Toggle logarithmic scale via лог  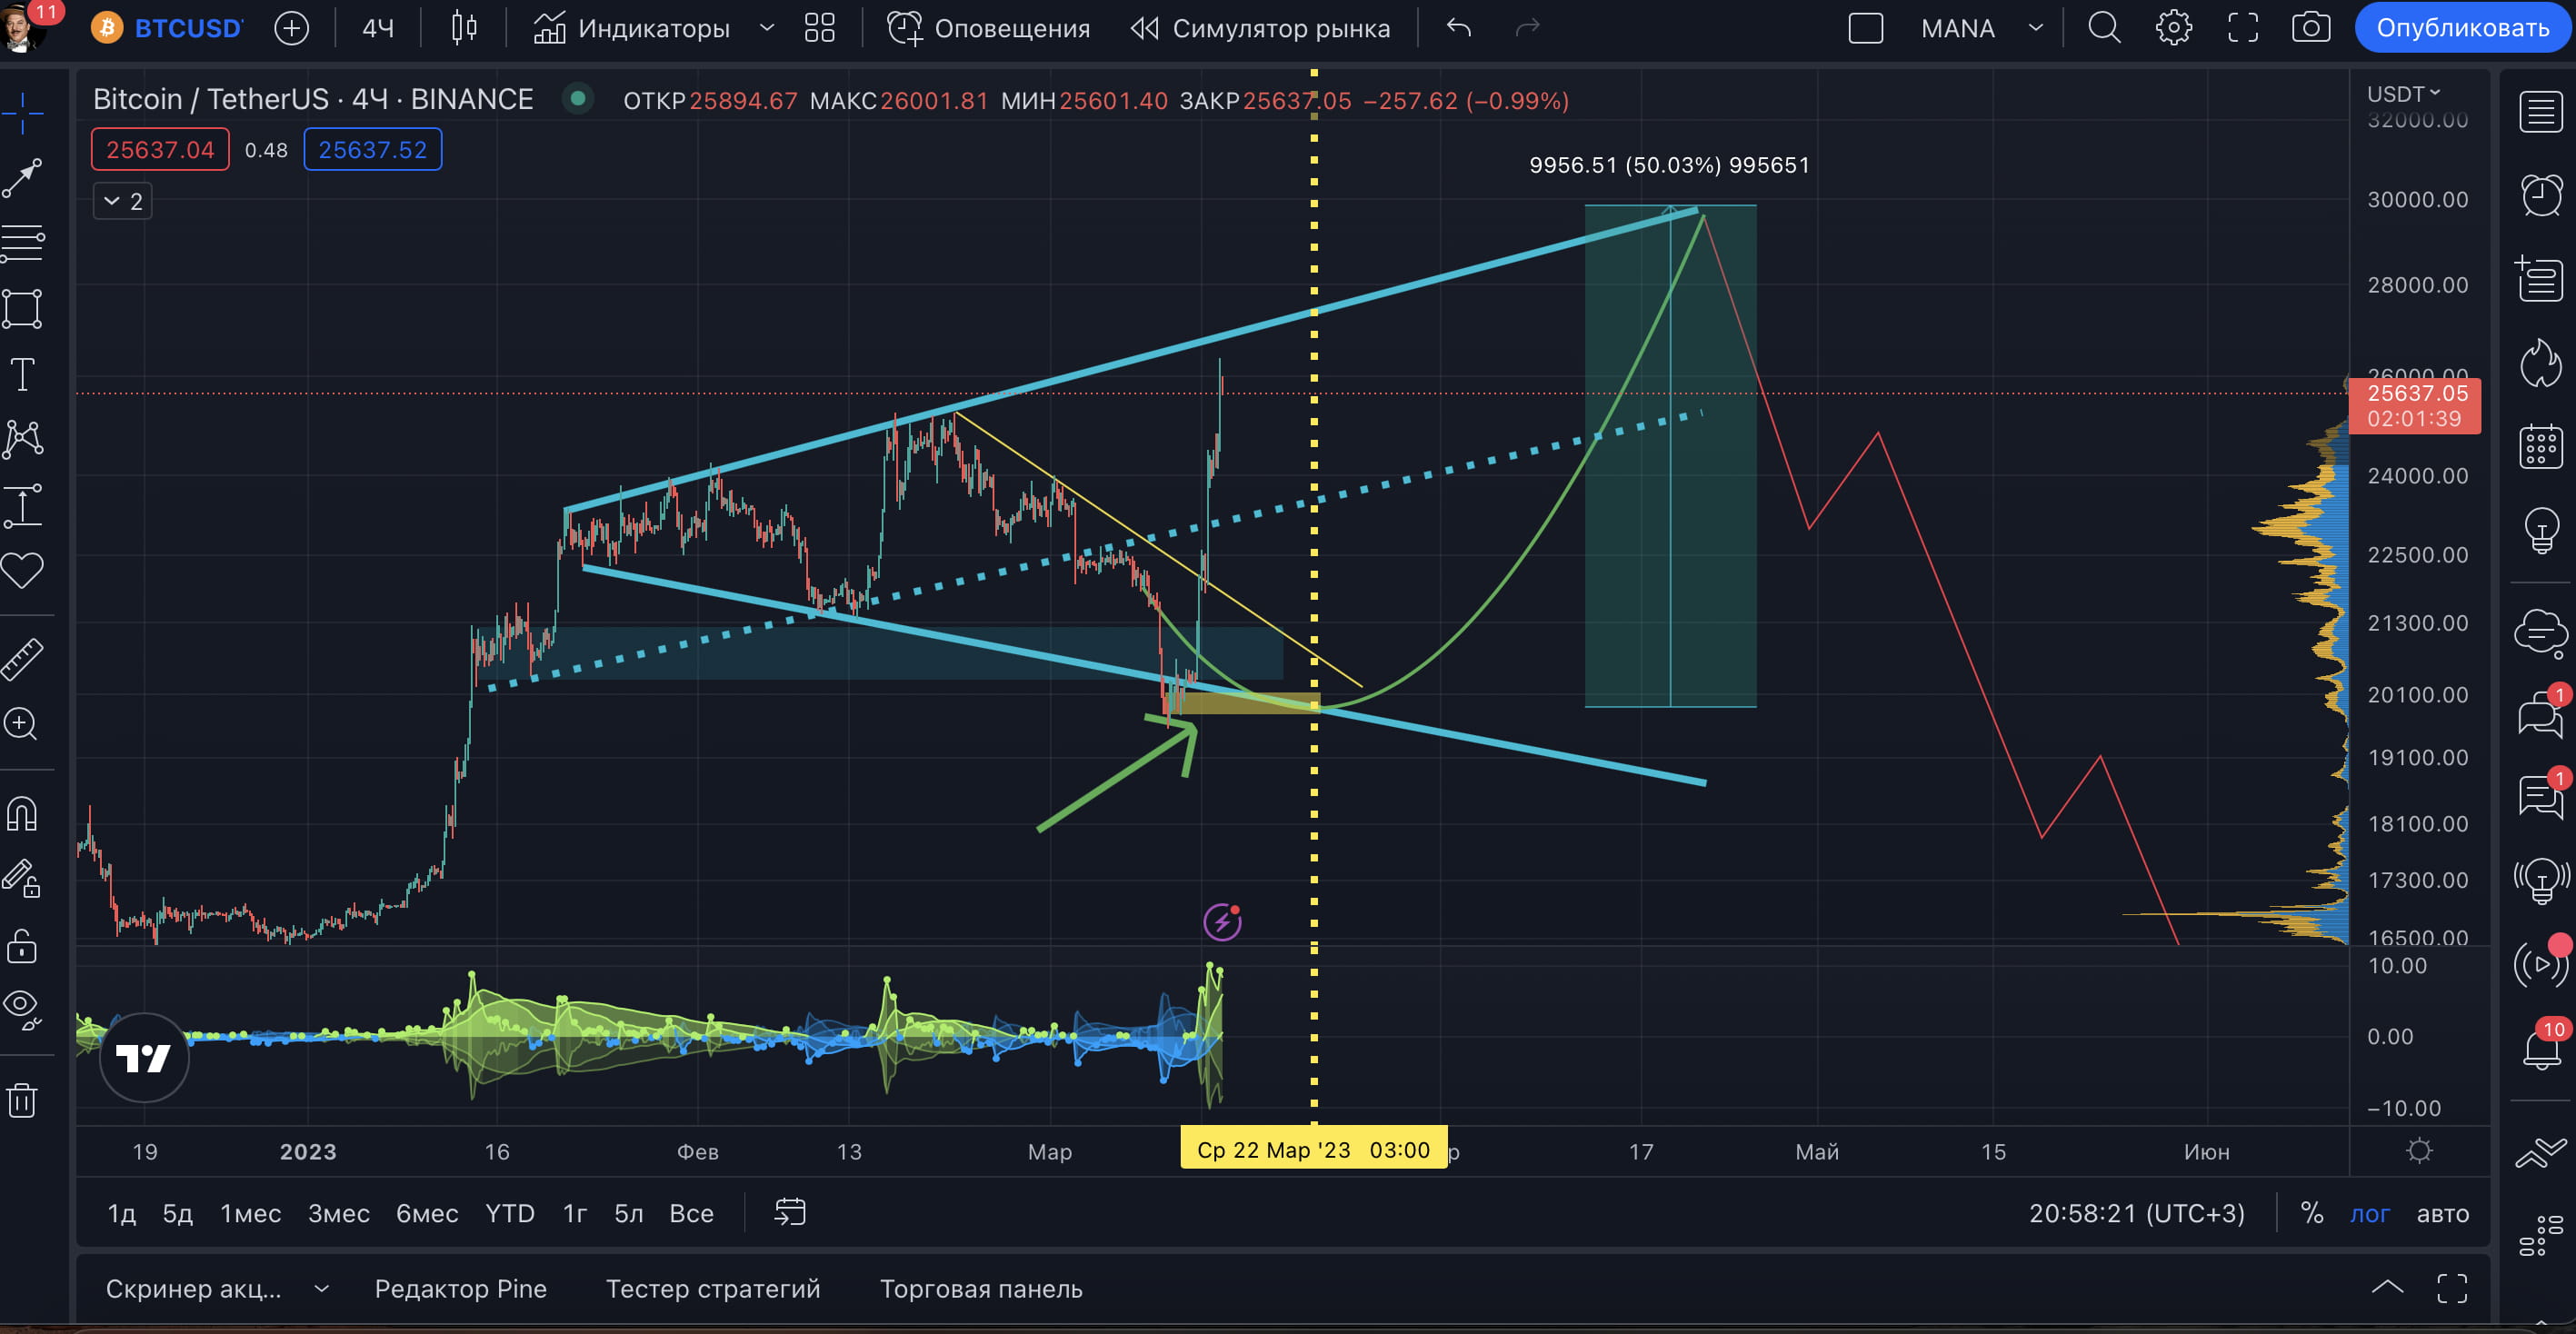[x=2369, y=1213]
